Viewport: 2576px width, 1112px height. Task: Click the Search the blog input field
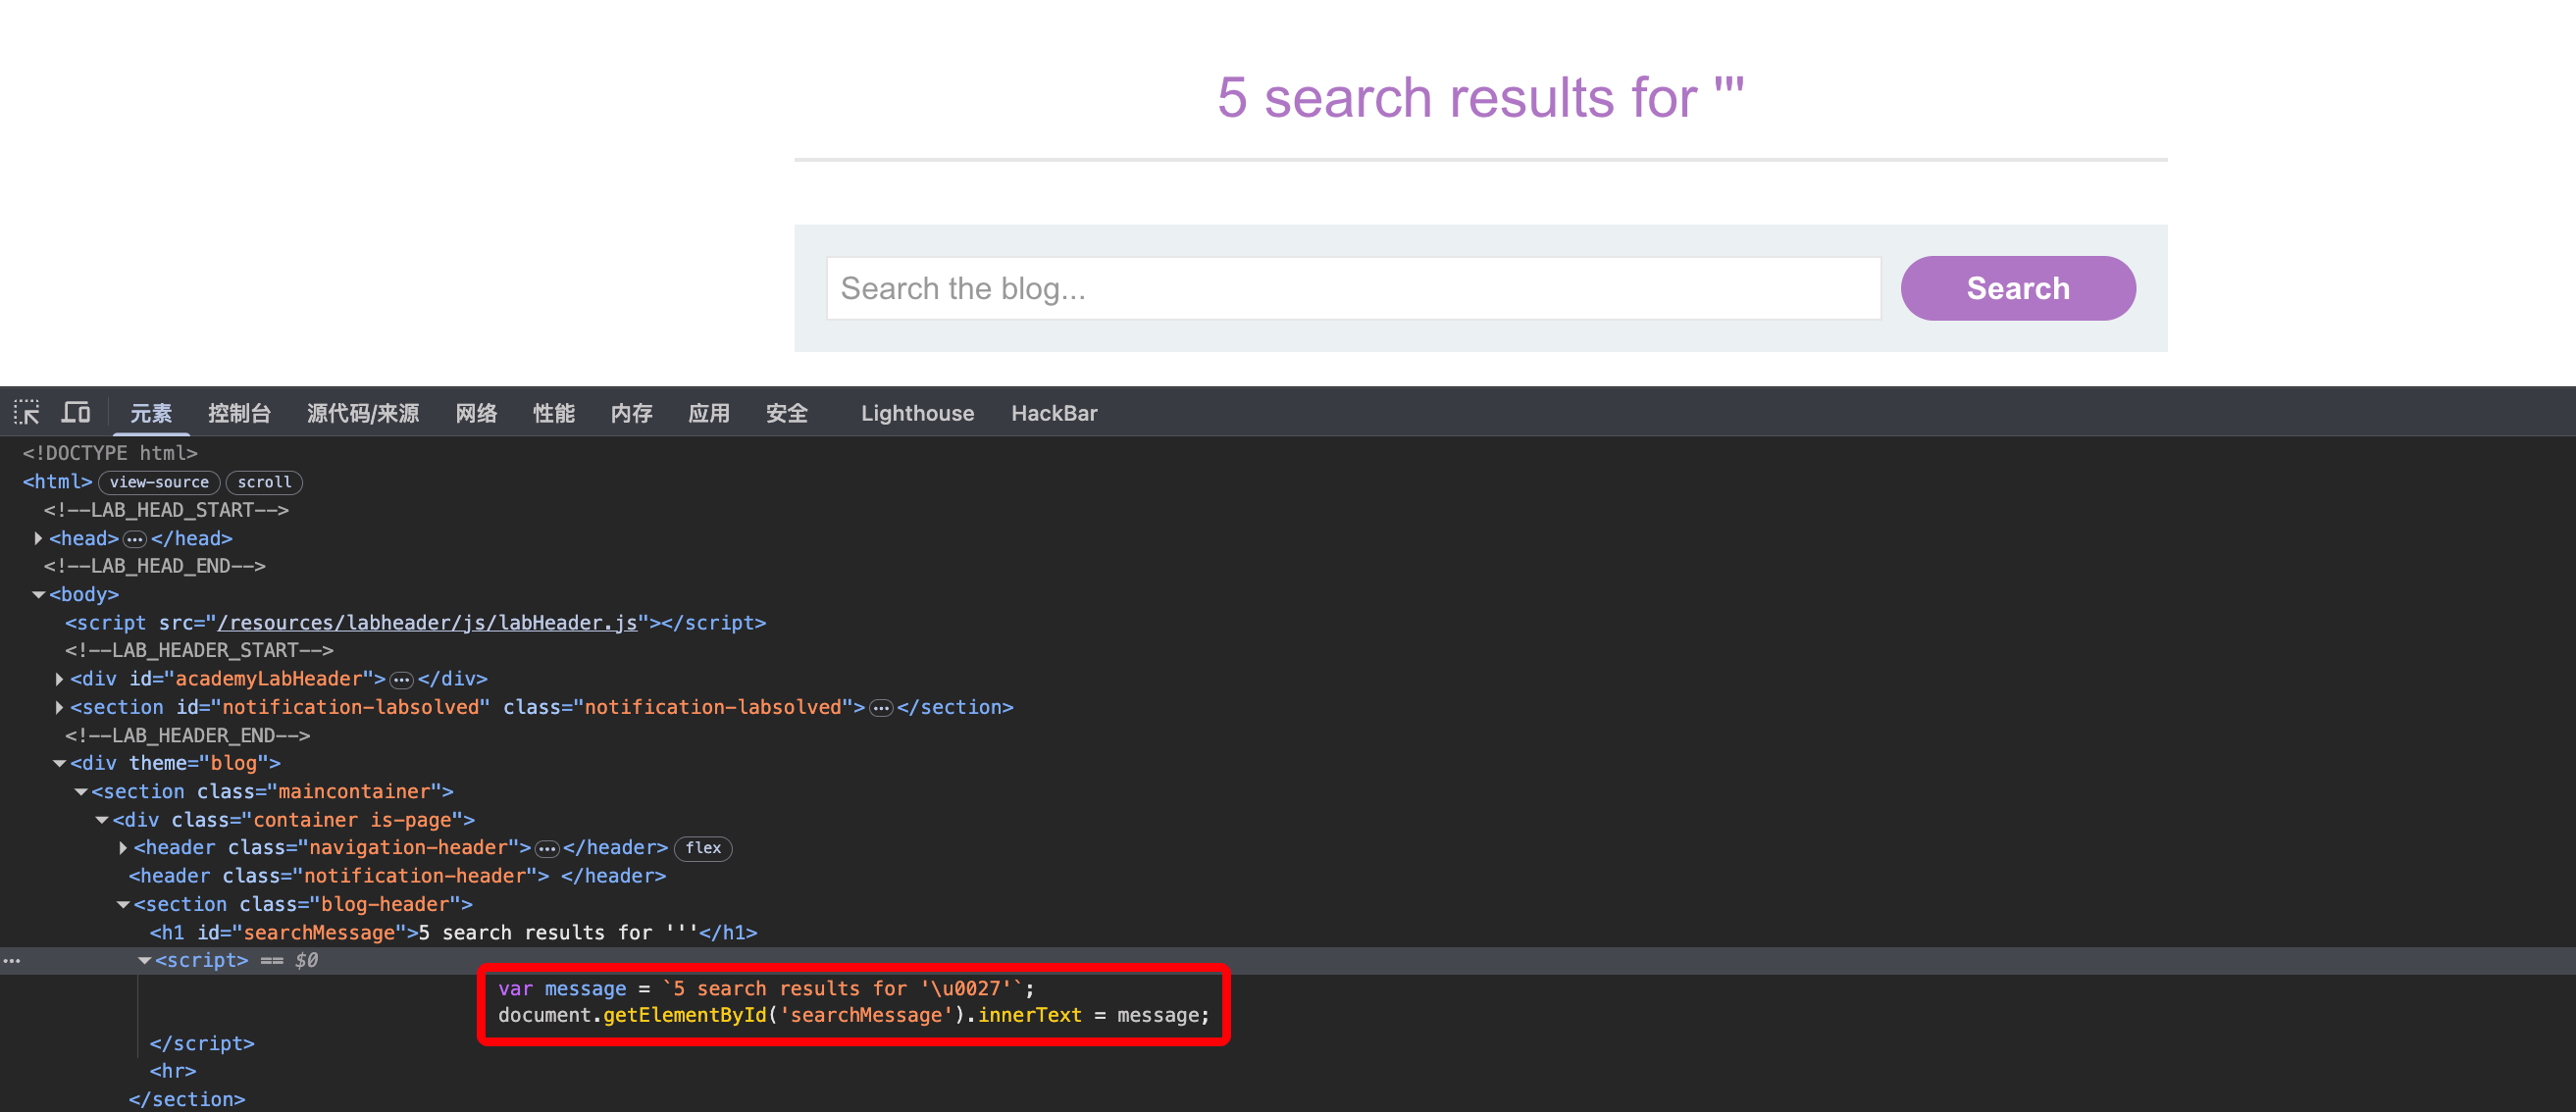click(1352, 288)
